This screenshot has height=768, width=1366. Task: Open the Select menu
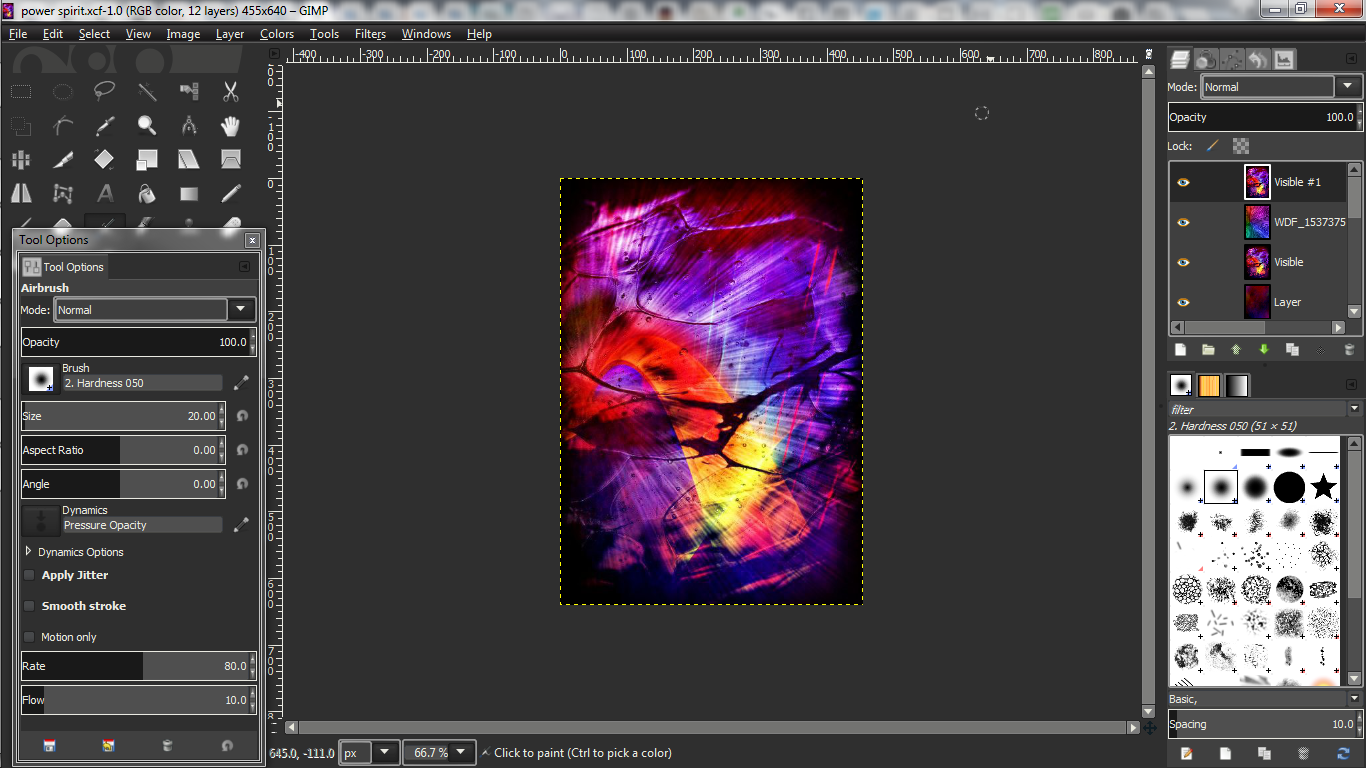[94, 34]
